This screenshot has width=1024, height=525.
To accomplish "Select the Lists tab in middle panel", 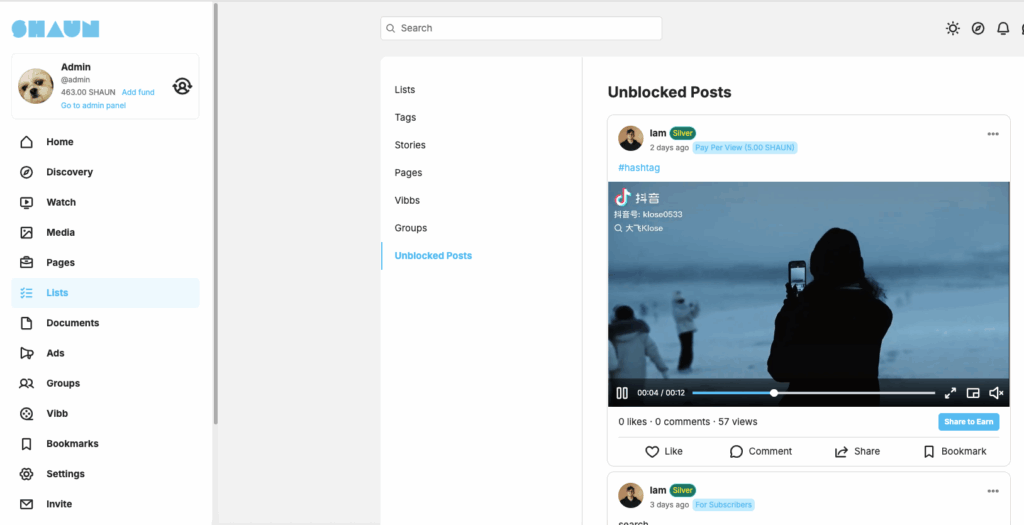I will click(x=481, y=89).
